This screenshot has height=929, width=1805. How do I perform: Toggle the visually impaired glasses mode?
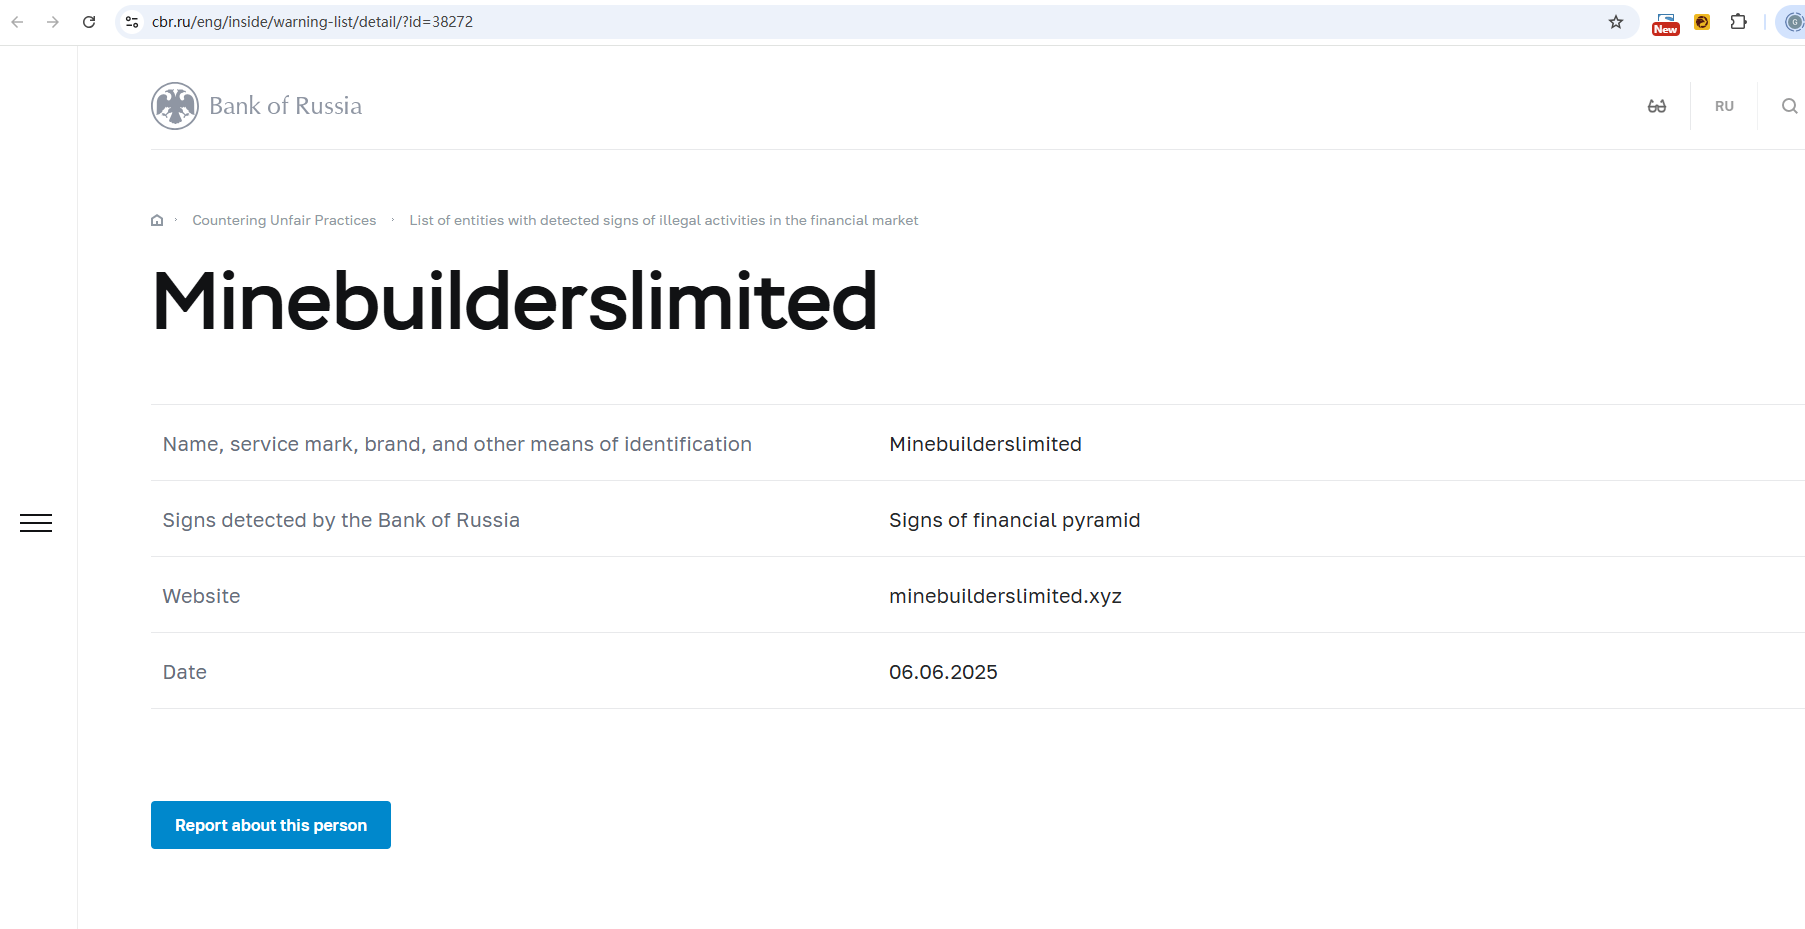point(1657,106)
